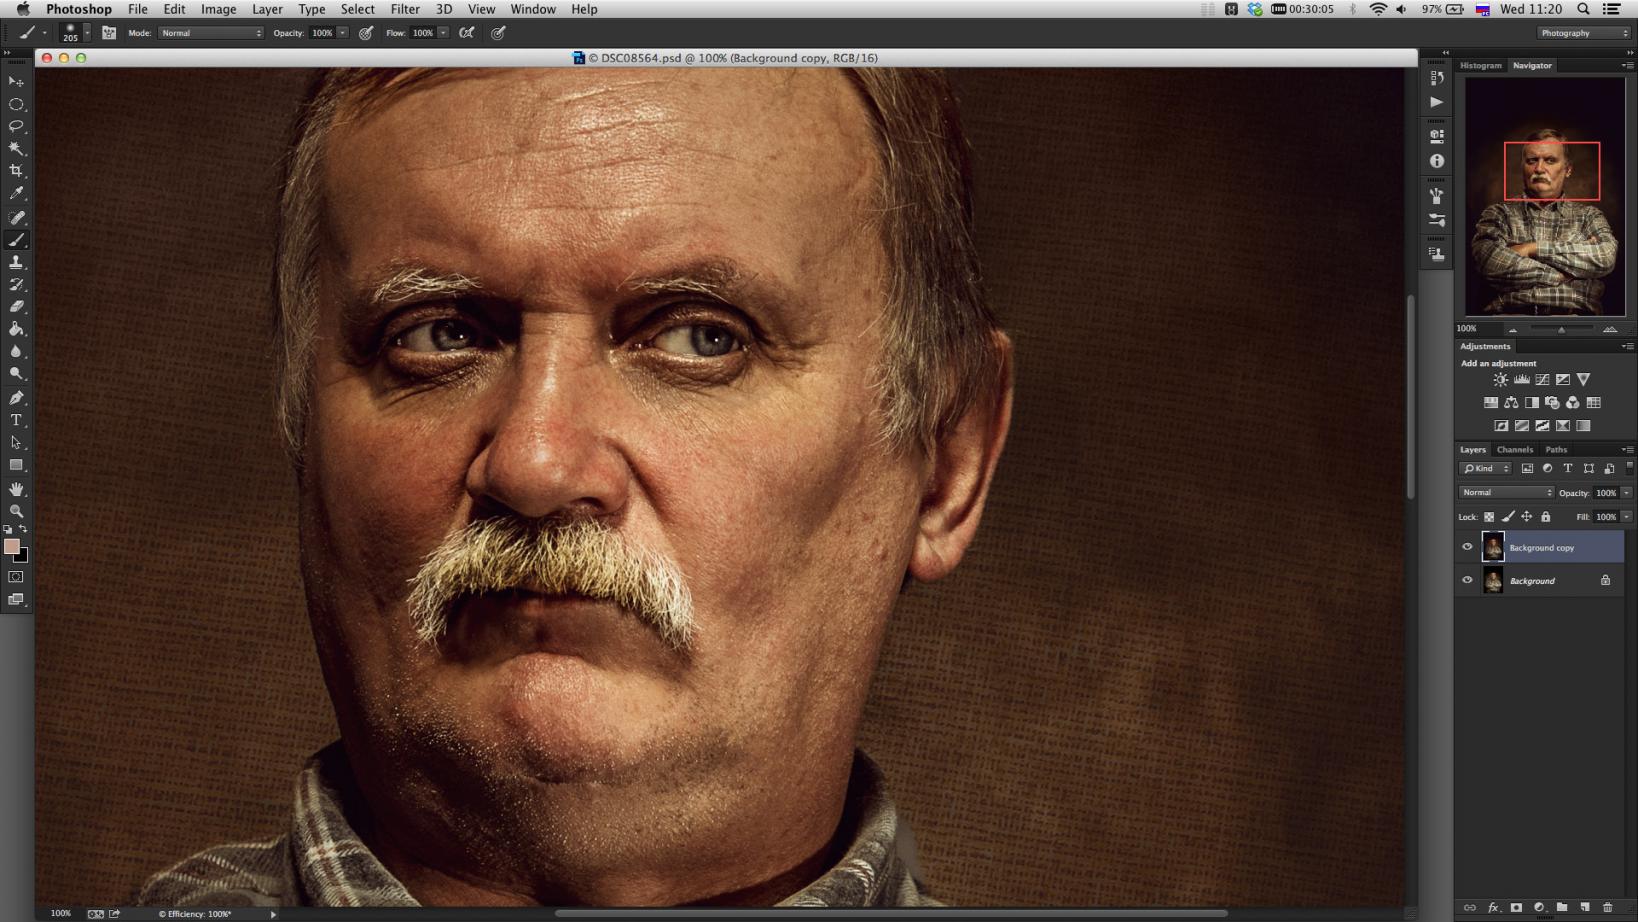Image resolution: width=1638 pixels, height=922 pixels.
Task: Add a layer mask to the layer
Action: tap(1516, 908)
